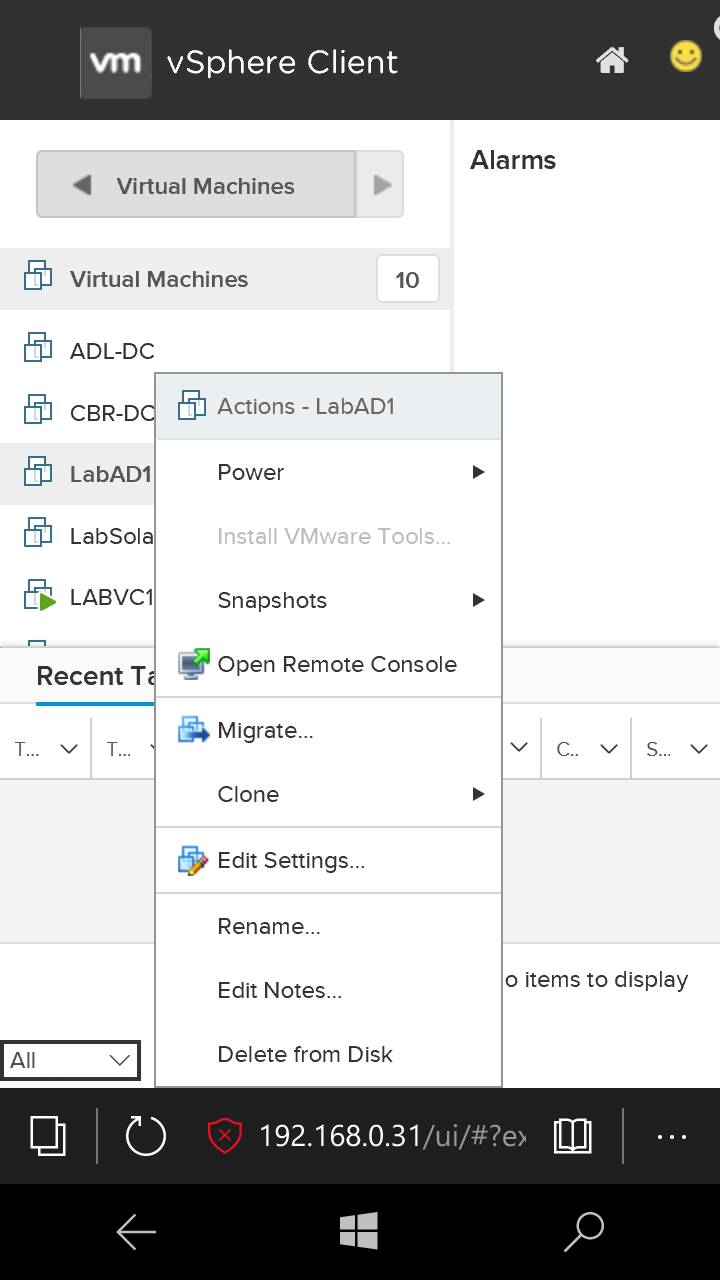Tap the phone search icon

click(584, 1232)
